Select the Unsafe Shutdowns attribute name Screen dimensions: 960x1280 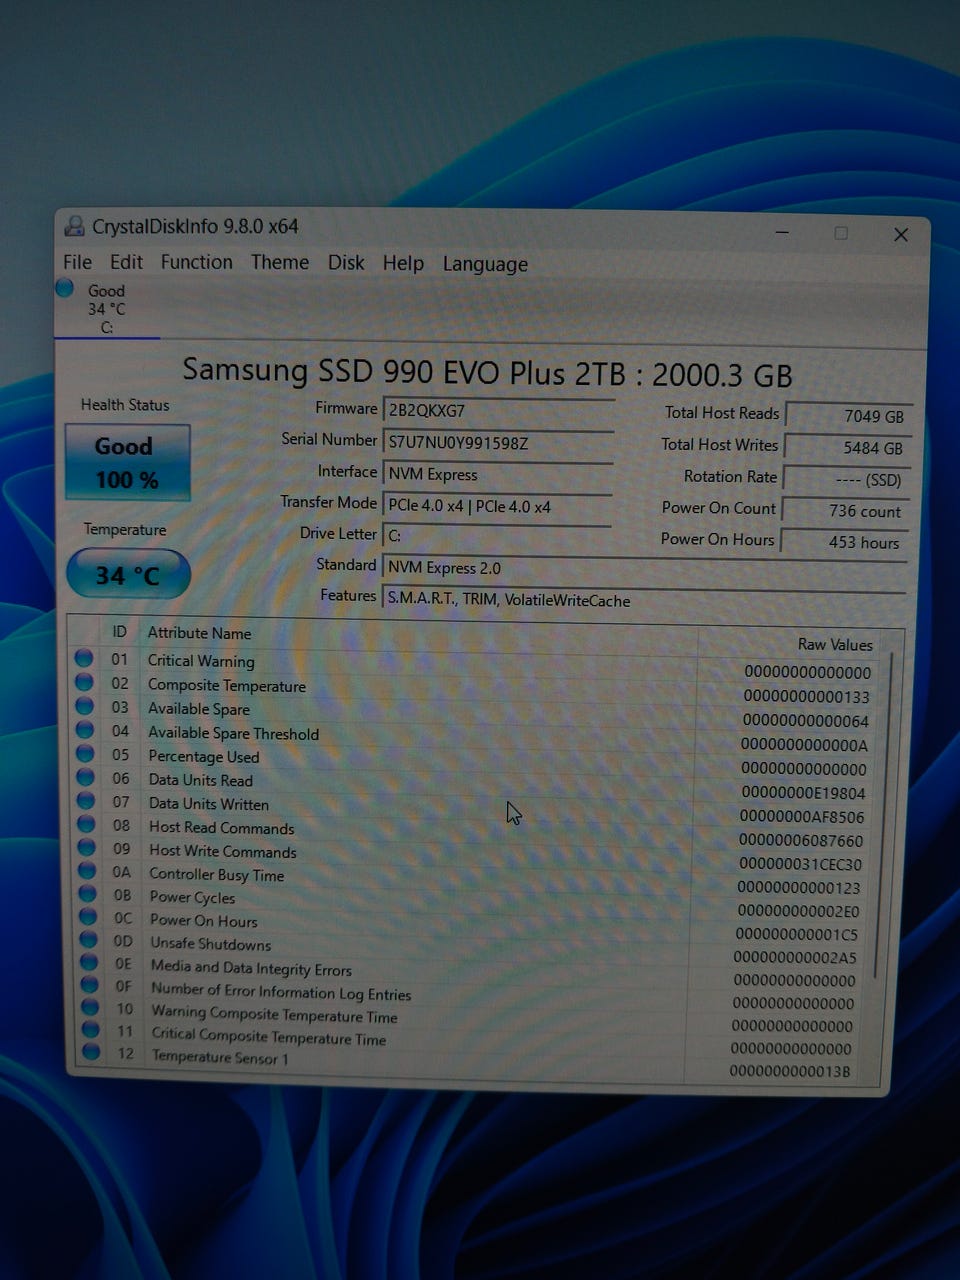[211, 944]
